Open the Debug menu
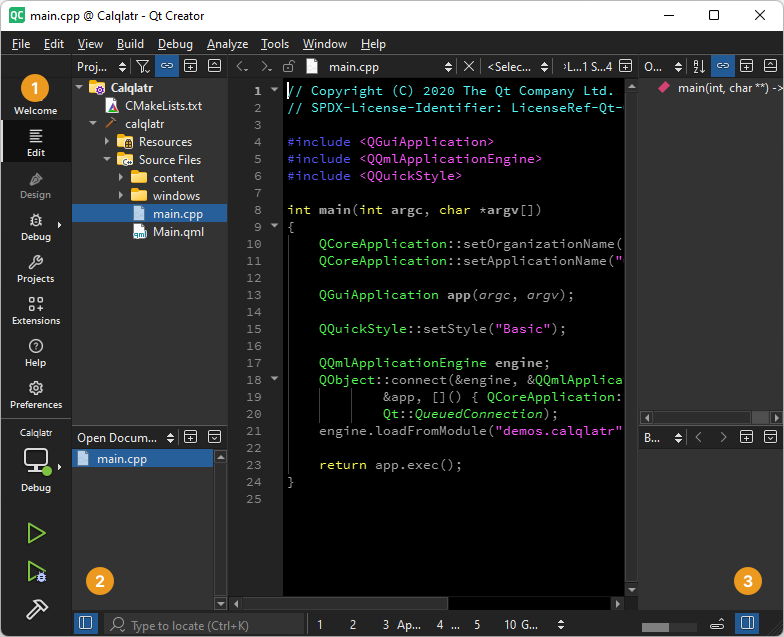The width and height of the screenshot is (784, 637). (175, 44)
